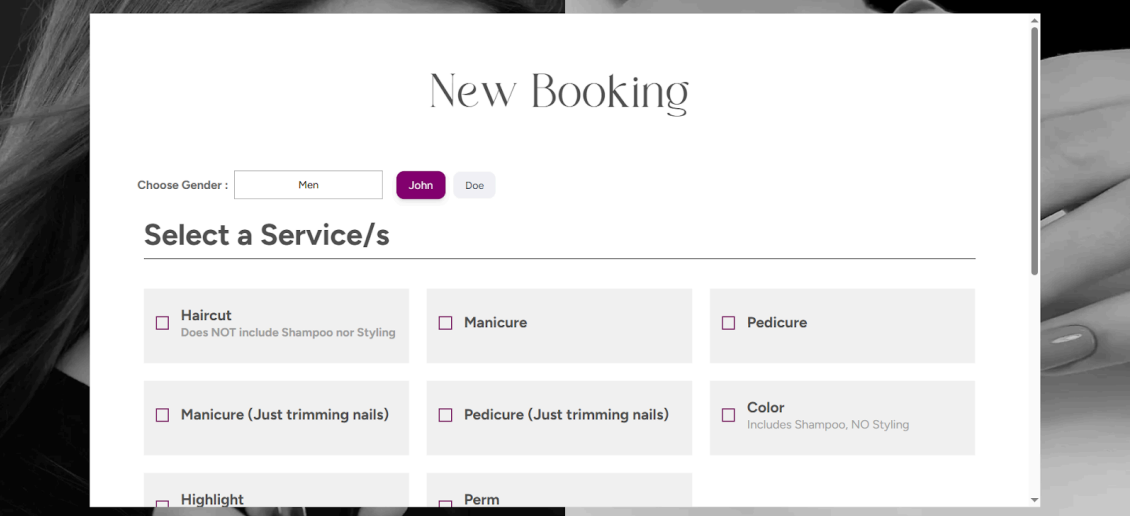Click the New Booking heading
This screenshot has height=516, width=1130.
click(559, 91)
